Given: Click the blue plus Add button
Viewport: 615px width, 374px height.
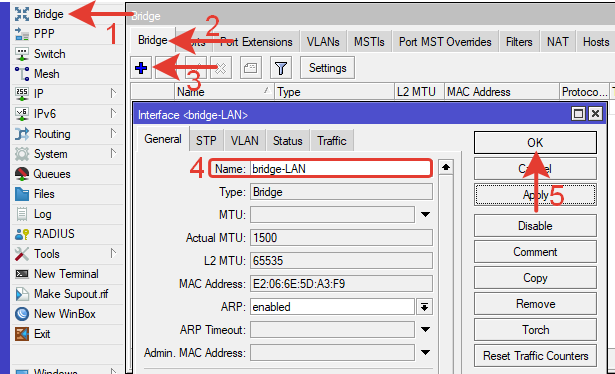Looking at the screenshot, I should tap(141, 68).
